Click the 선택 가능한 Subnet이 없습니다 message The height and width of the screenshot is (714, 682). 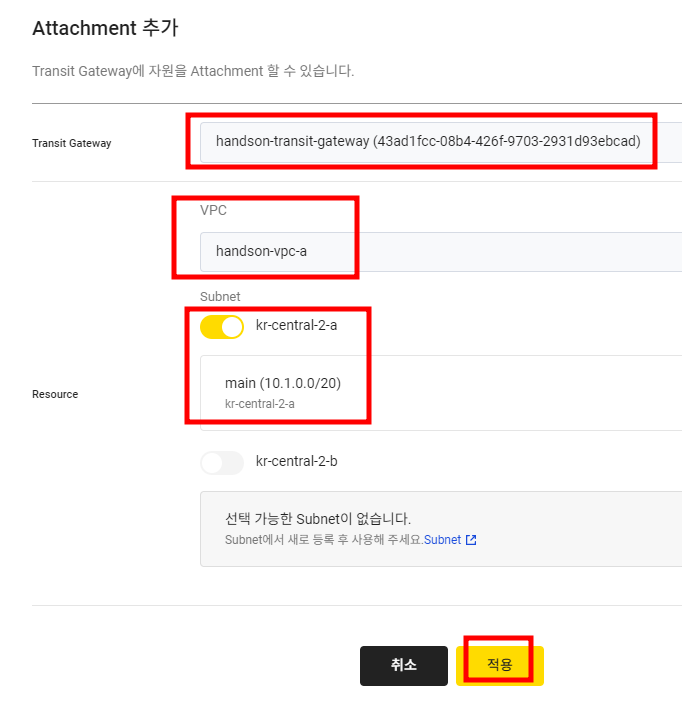click(x=318, y=519)
